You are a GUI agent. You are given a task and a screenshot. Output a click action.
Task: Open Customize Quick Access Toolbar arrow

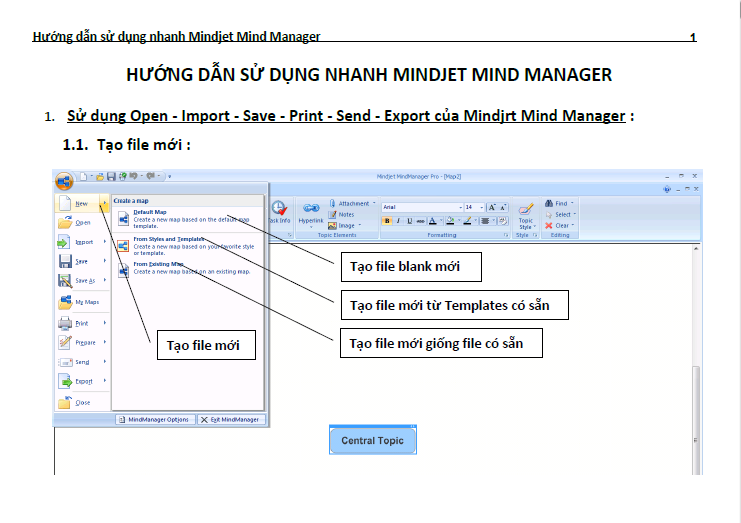coord(169,177)
